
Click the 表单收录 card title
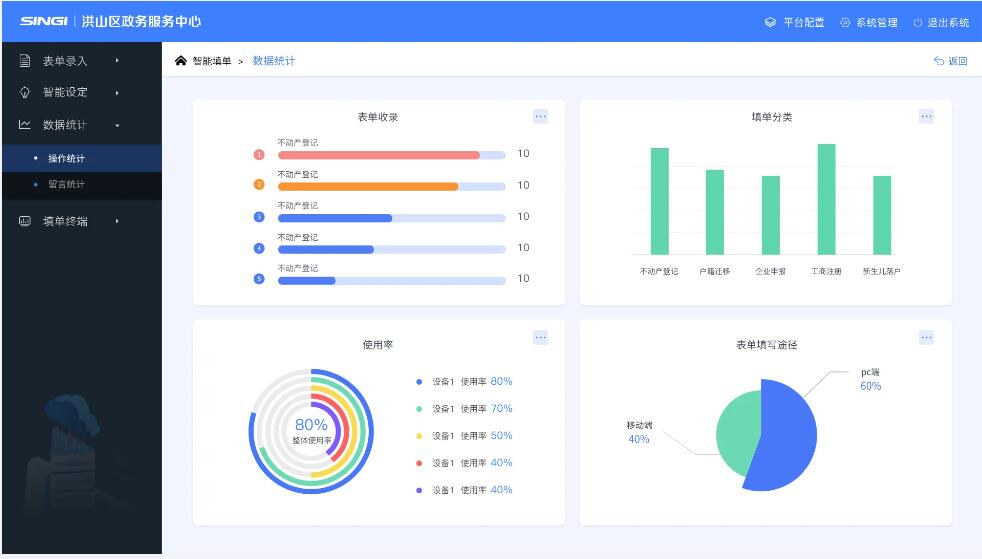[x=378, y=117]
